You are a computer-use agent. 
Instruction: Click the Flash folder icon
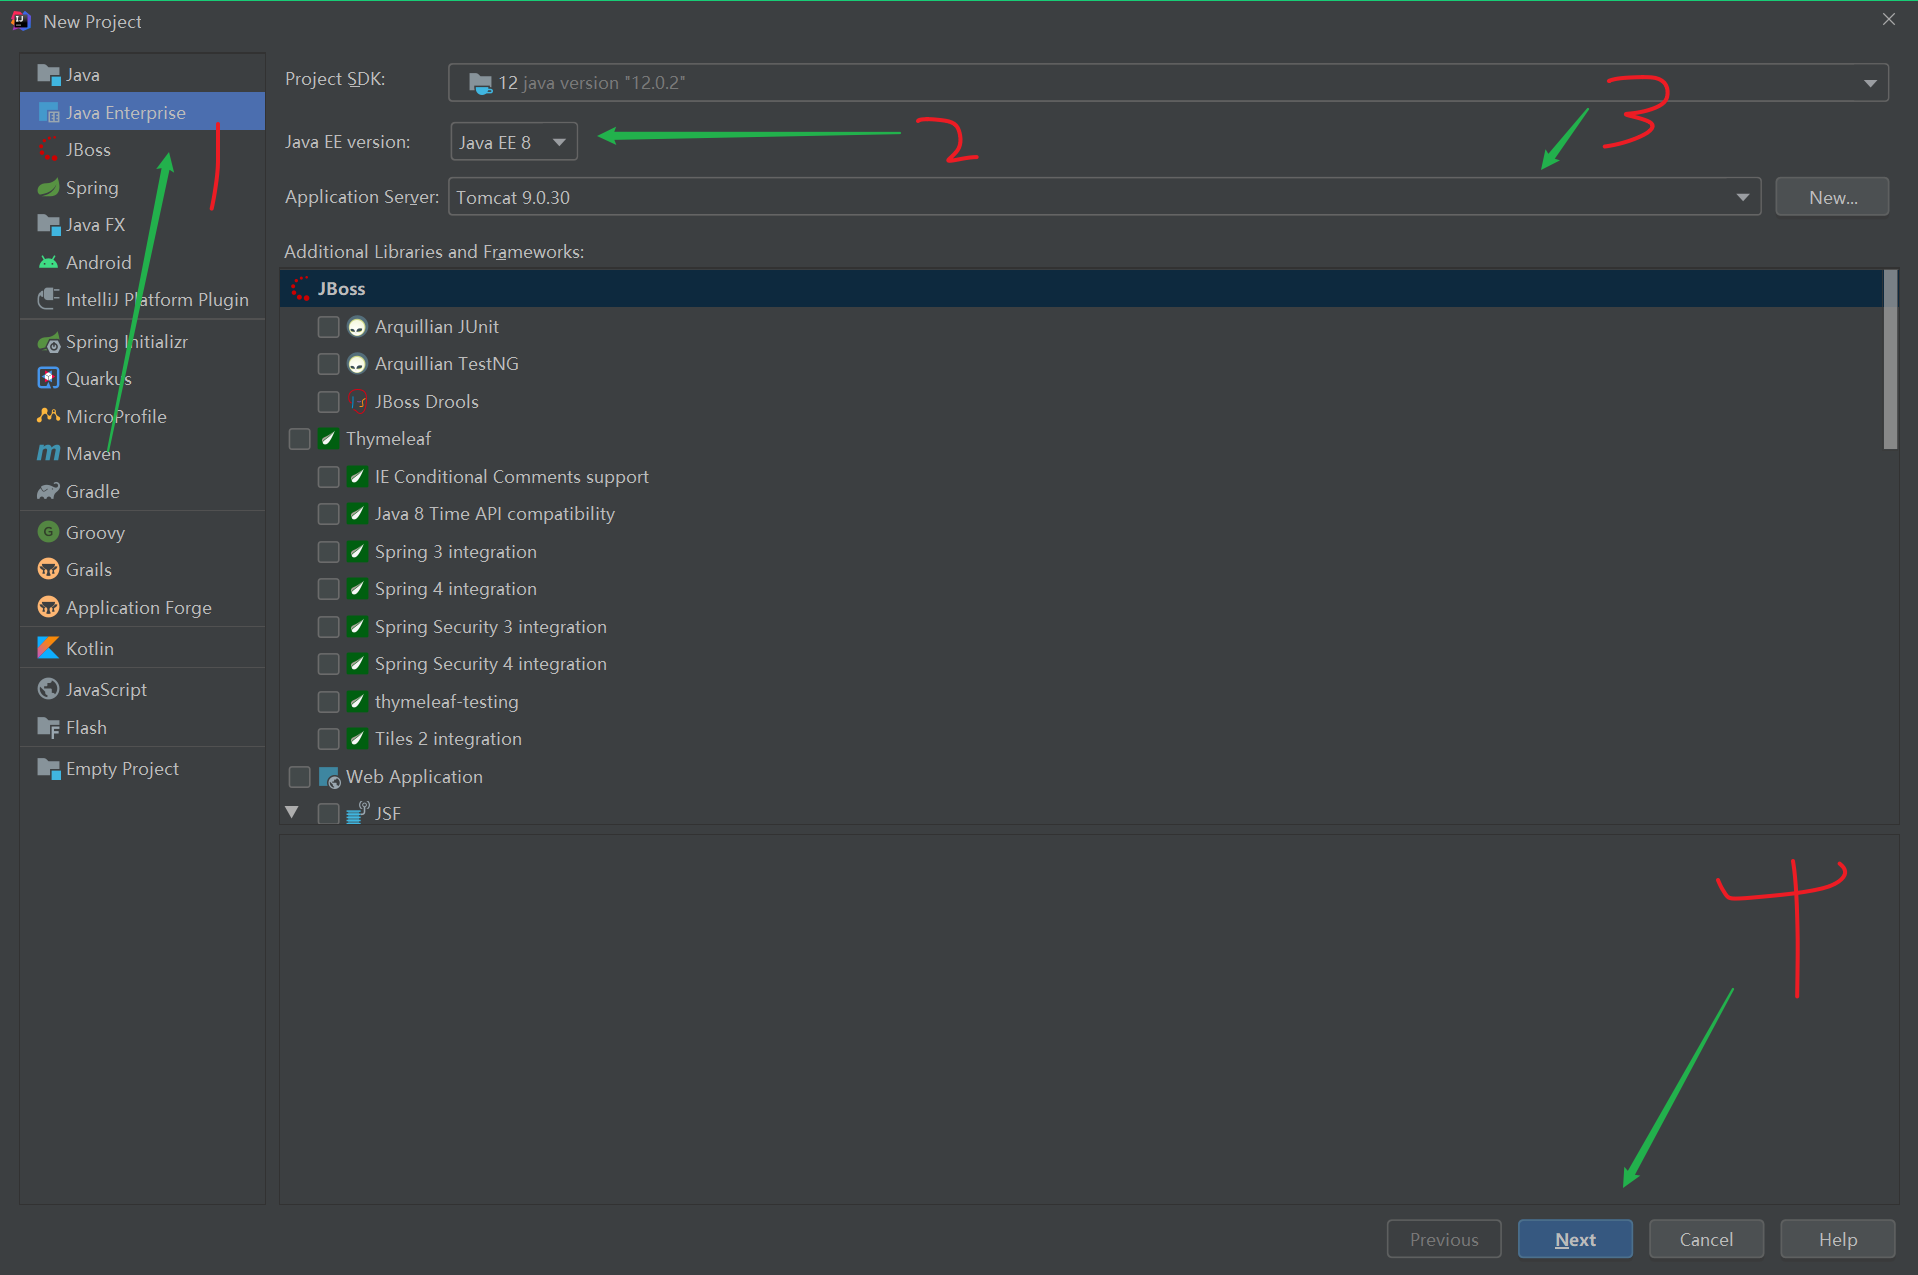(48, 728)
